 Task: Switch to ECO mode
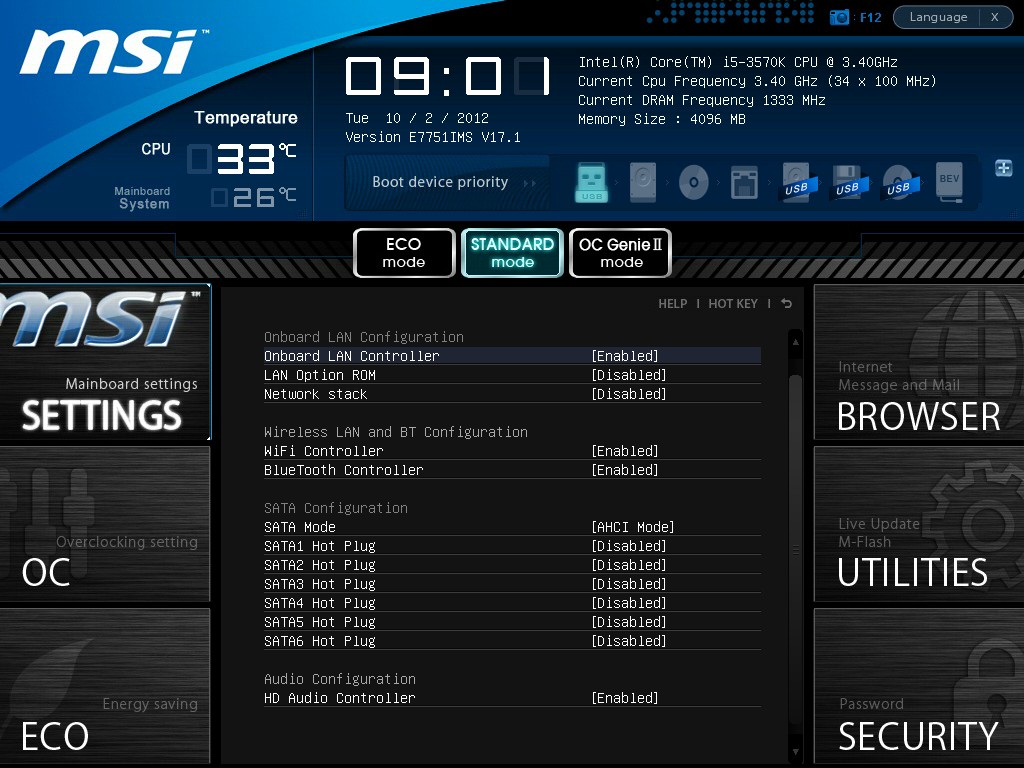click(404, 253)
